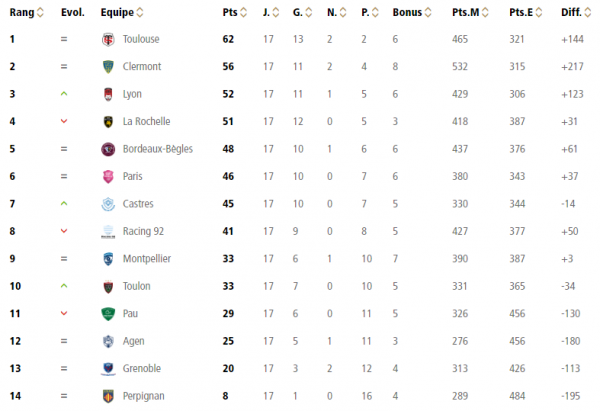Open the Agen team name link

click(134, 341)
